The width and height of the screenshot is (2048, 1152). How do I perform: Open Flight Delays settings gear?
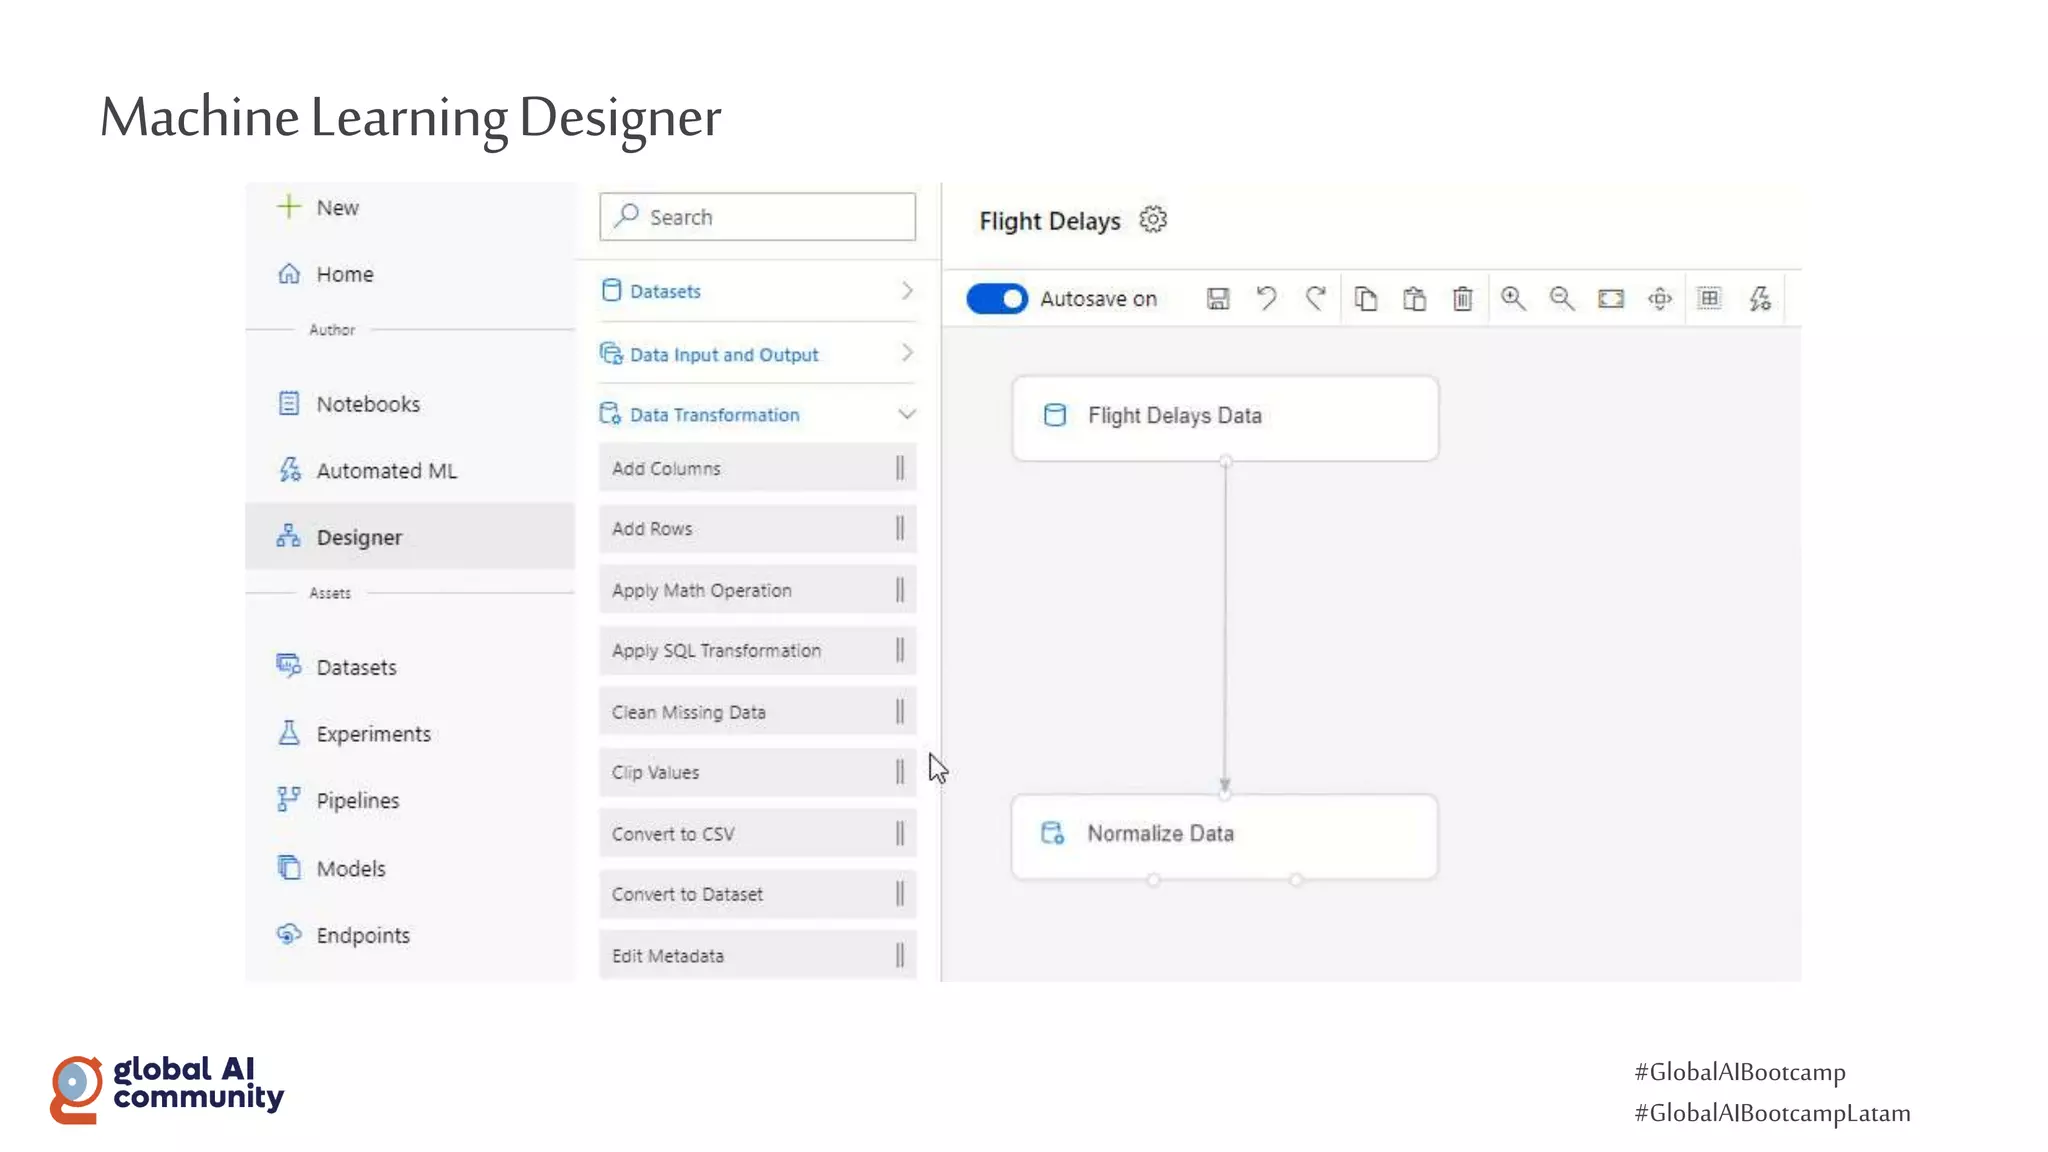1153,220
